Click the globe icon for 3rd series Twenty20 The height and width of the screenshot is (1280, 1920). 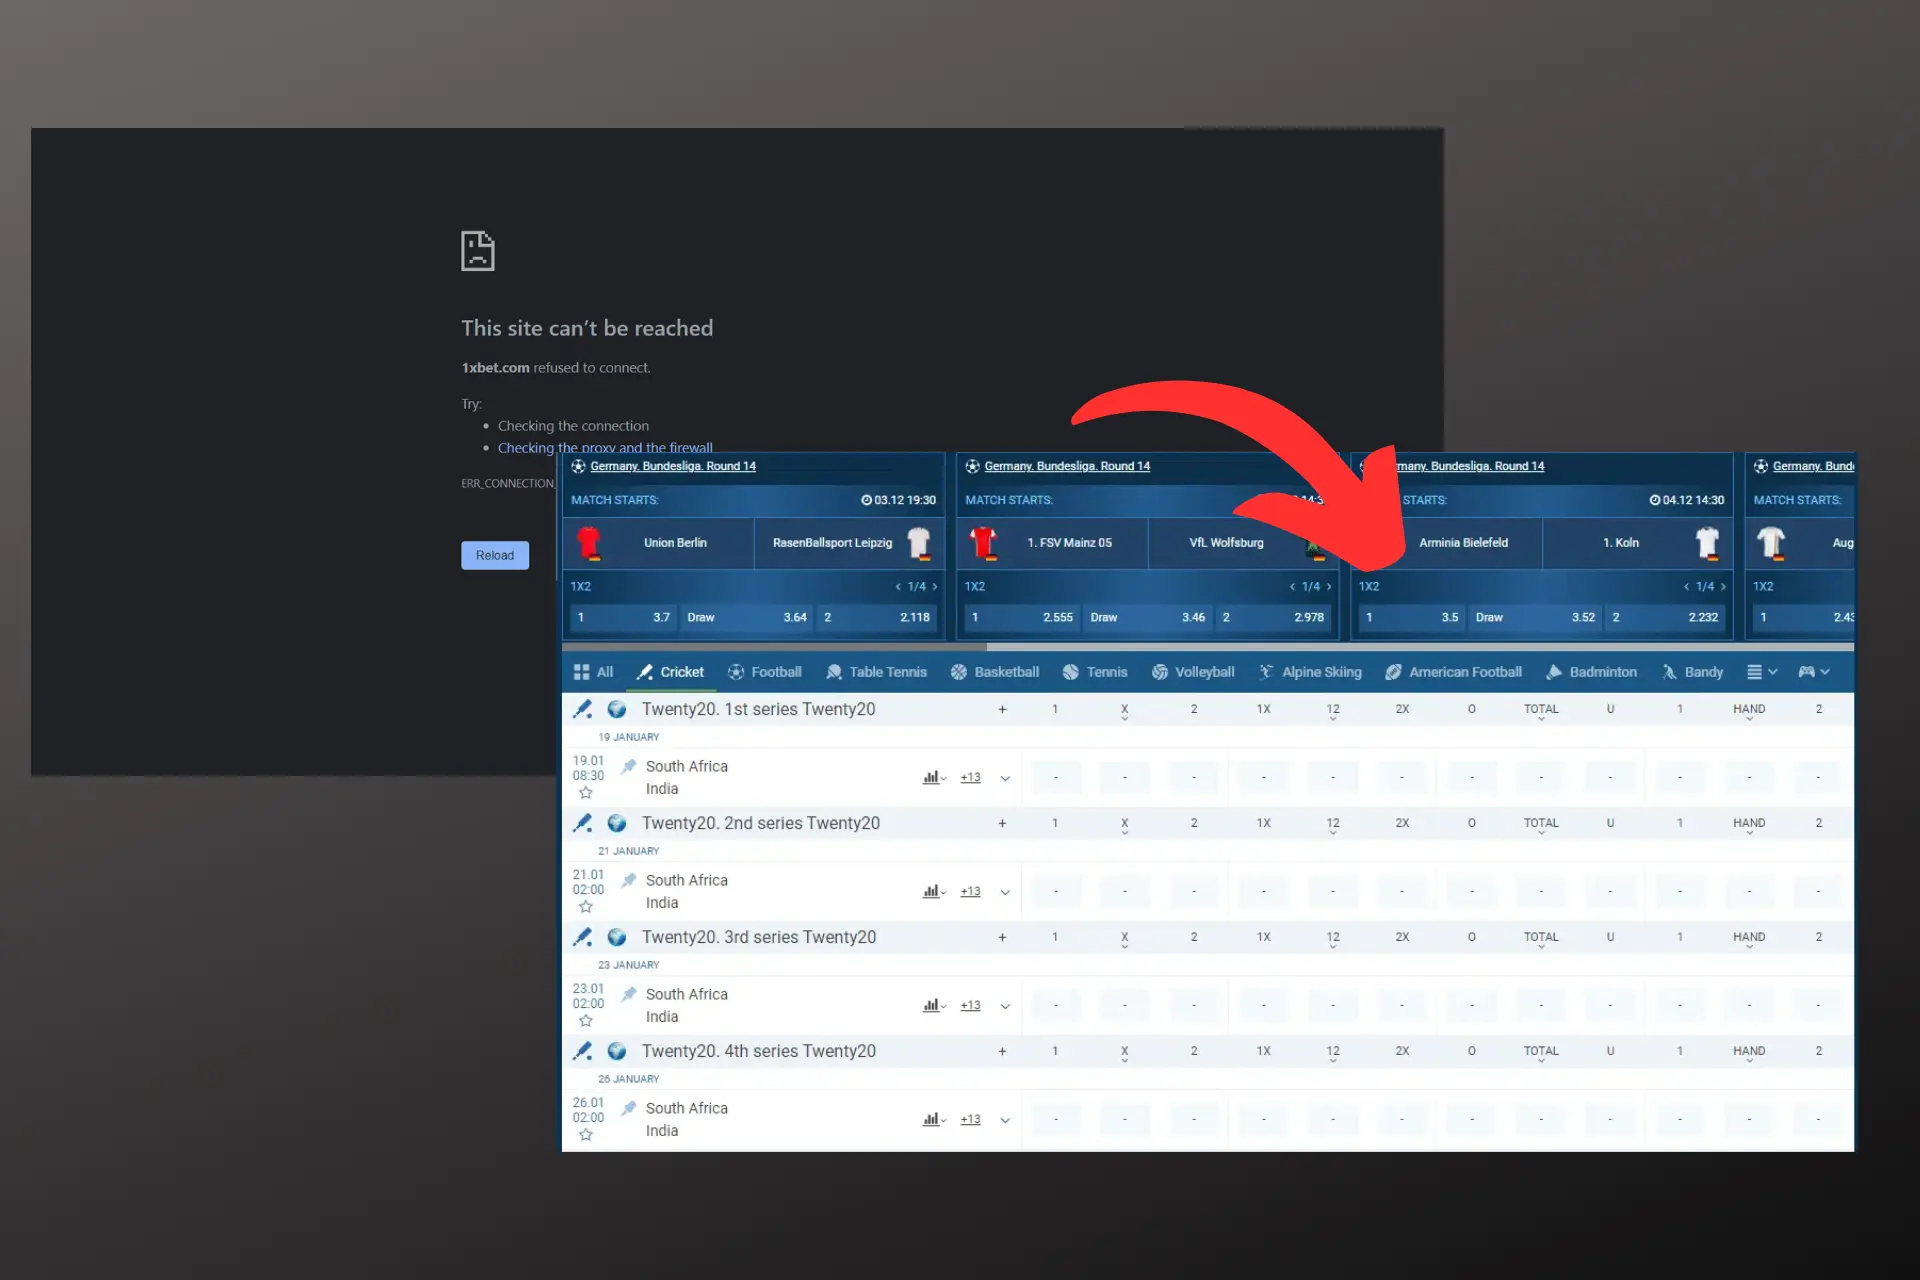click(617, 937)
